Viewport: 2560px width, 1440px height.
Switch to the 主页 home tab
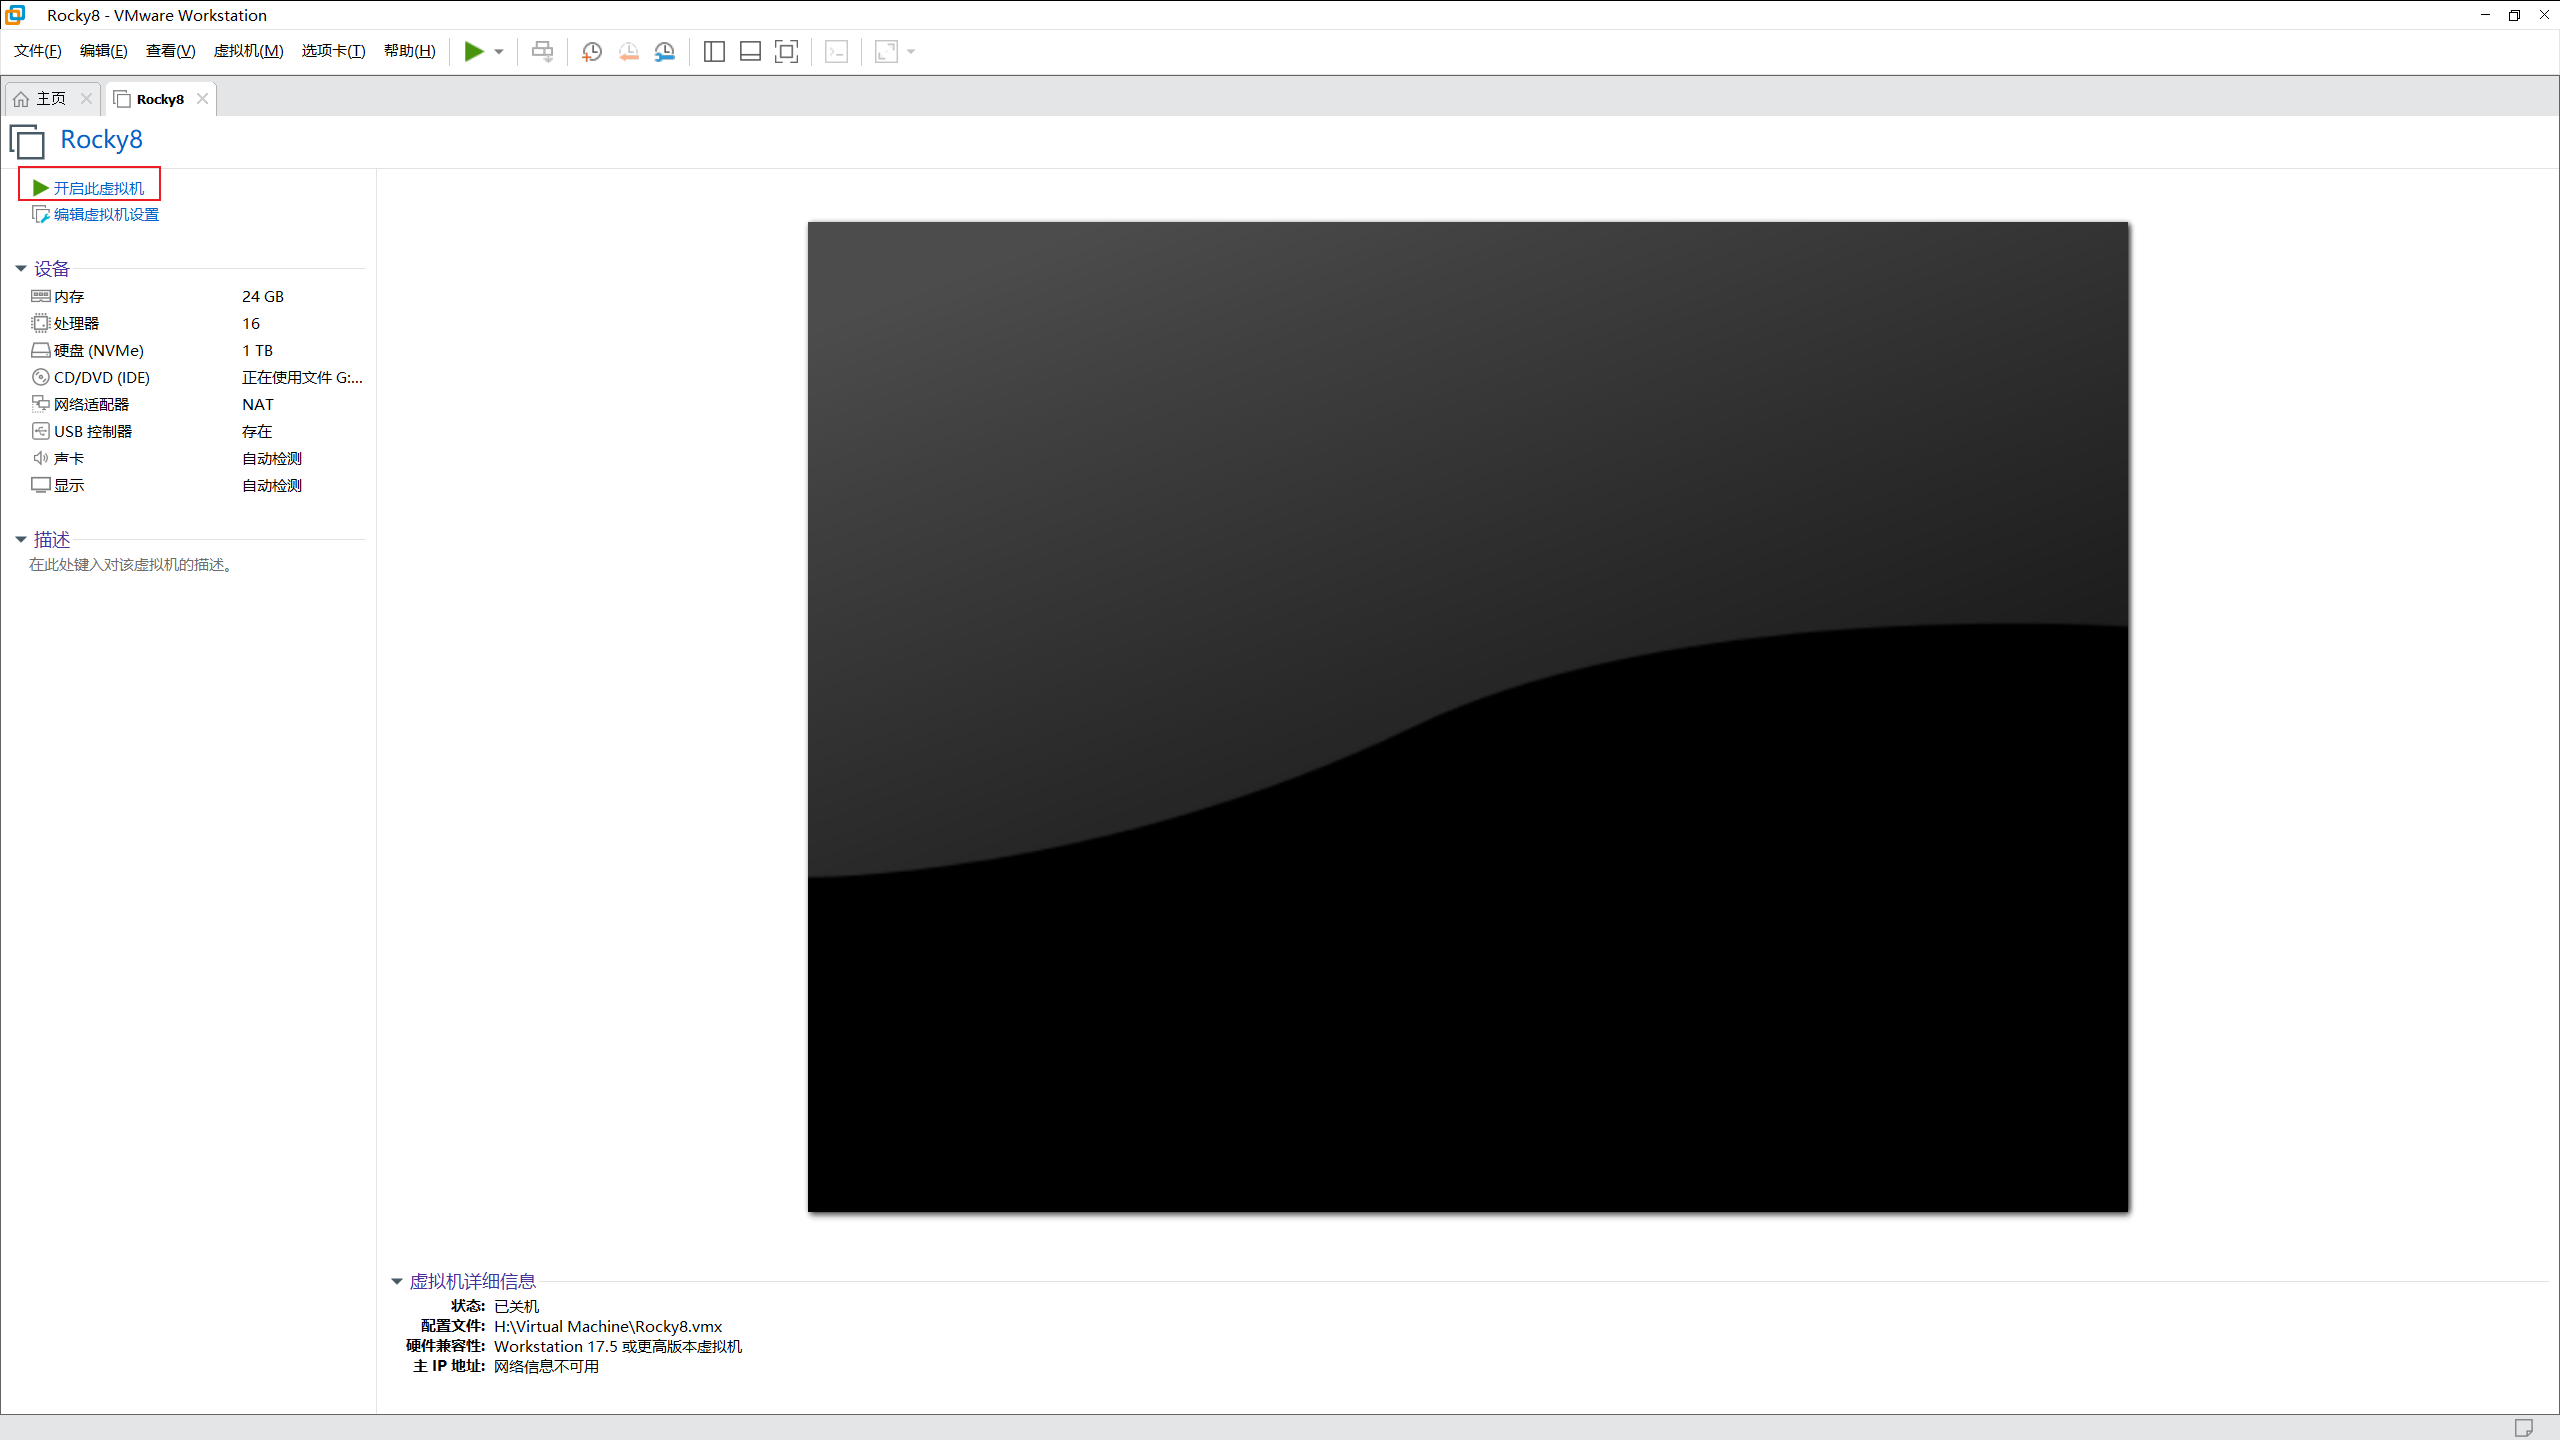pos(50,98)
